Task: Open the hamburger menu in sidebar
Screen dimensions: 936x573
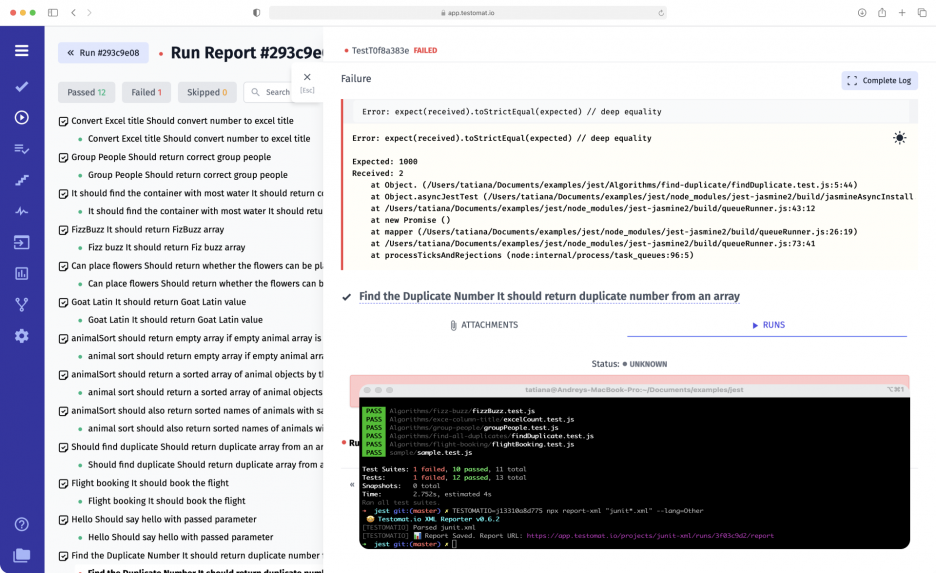Action: pos(21,51)
